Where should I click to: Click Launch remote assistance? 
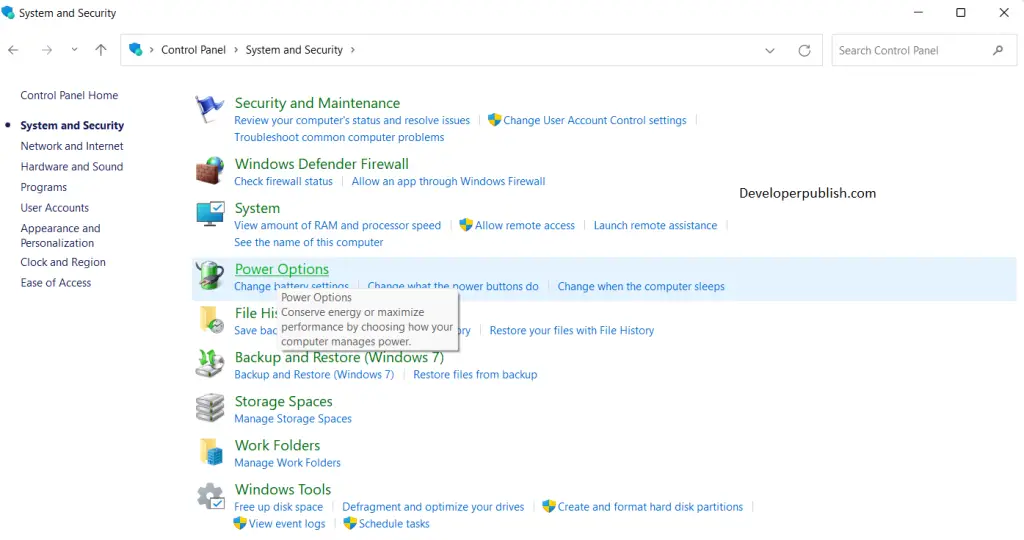(x=655, y=225)
